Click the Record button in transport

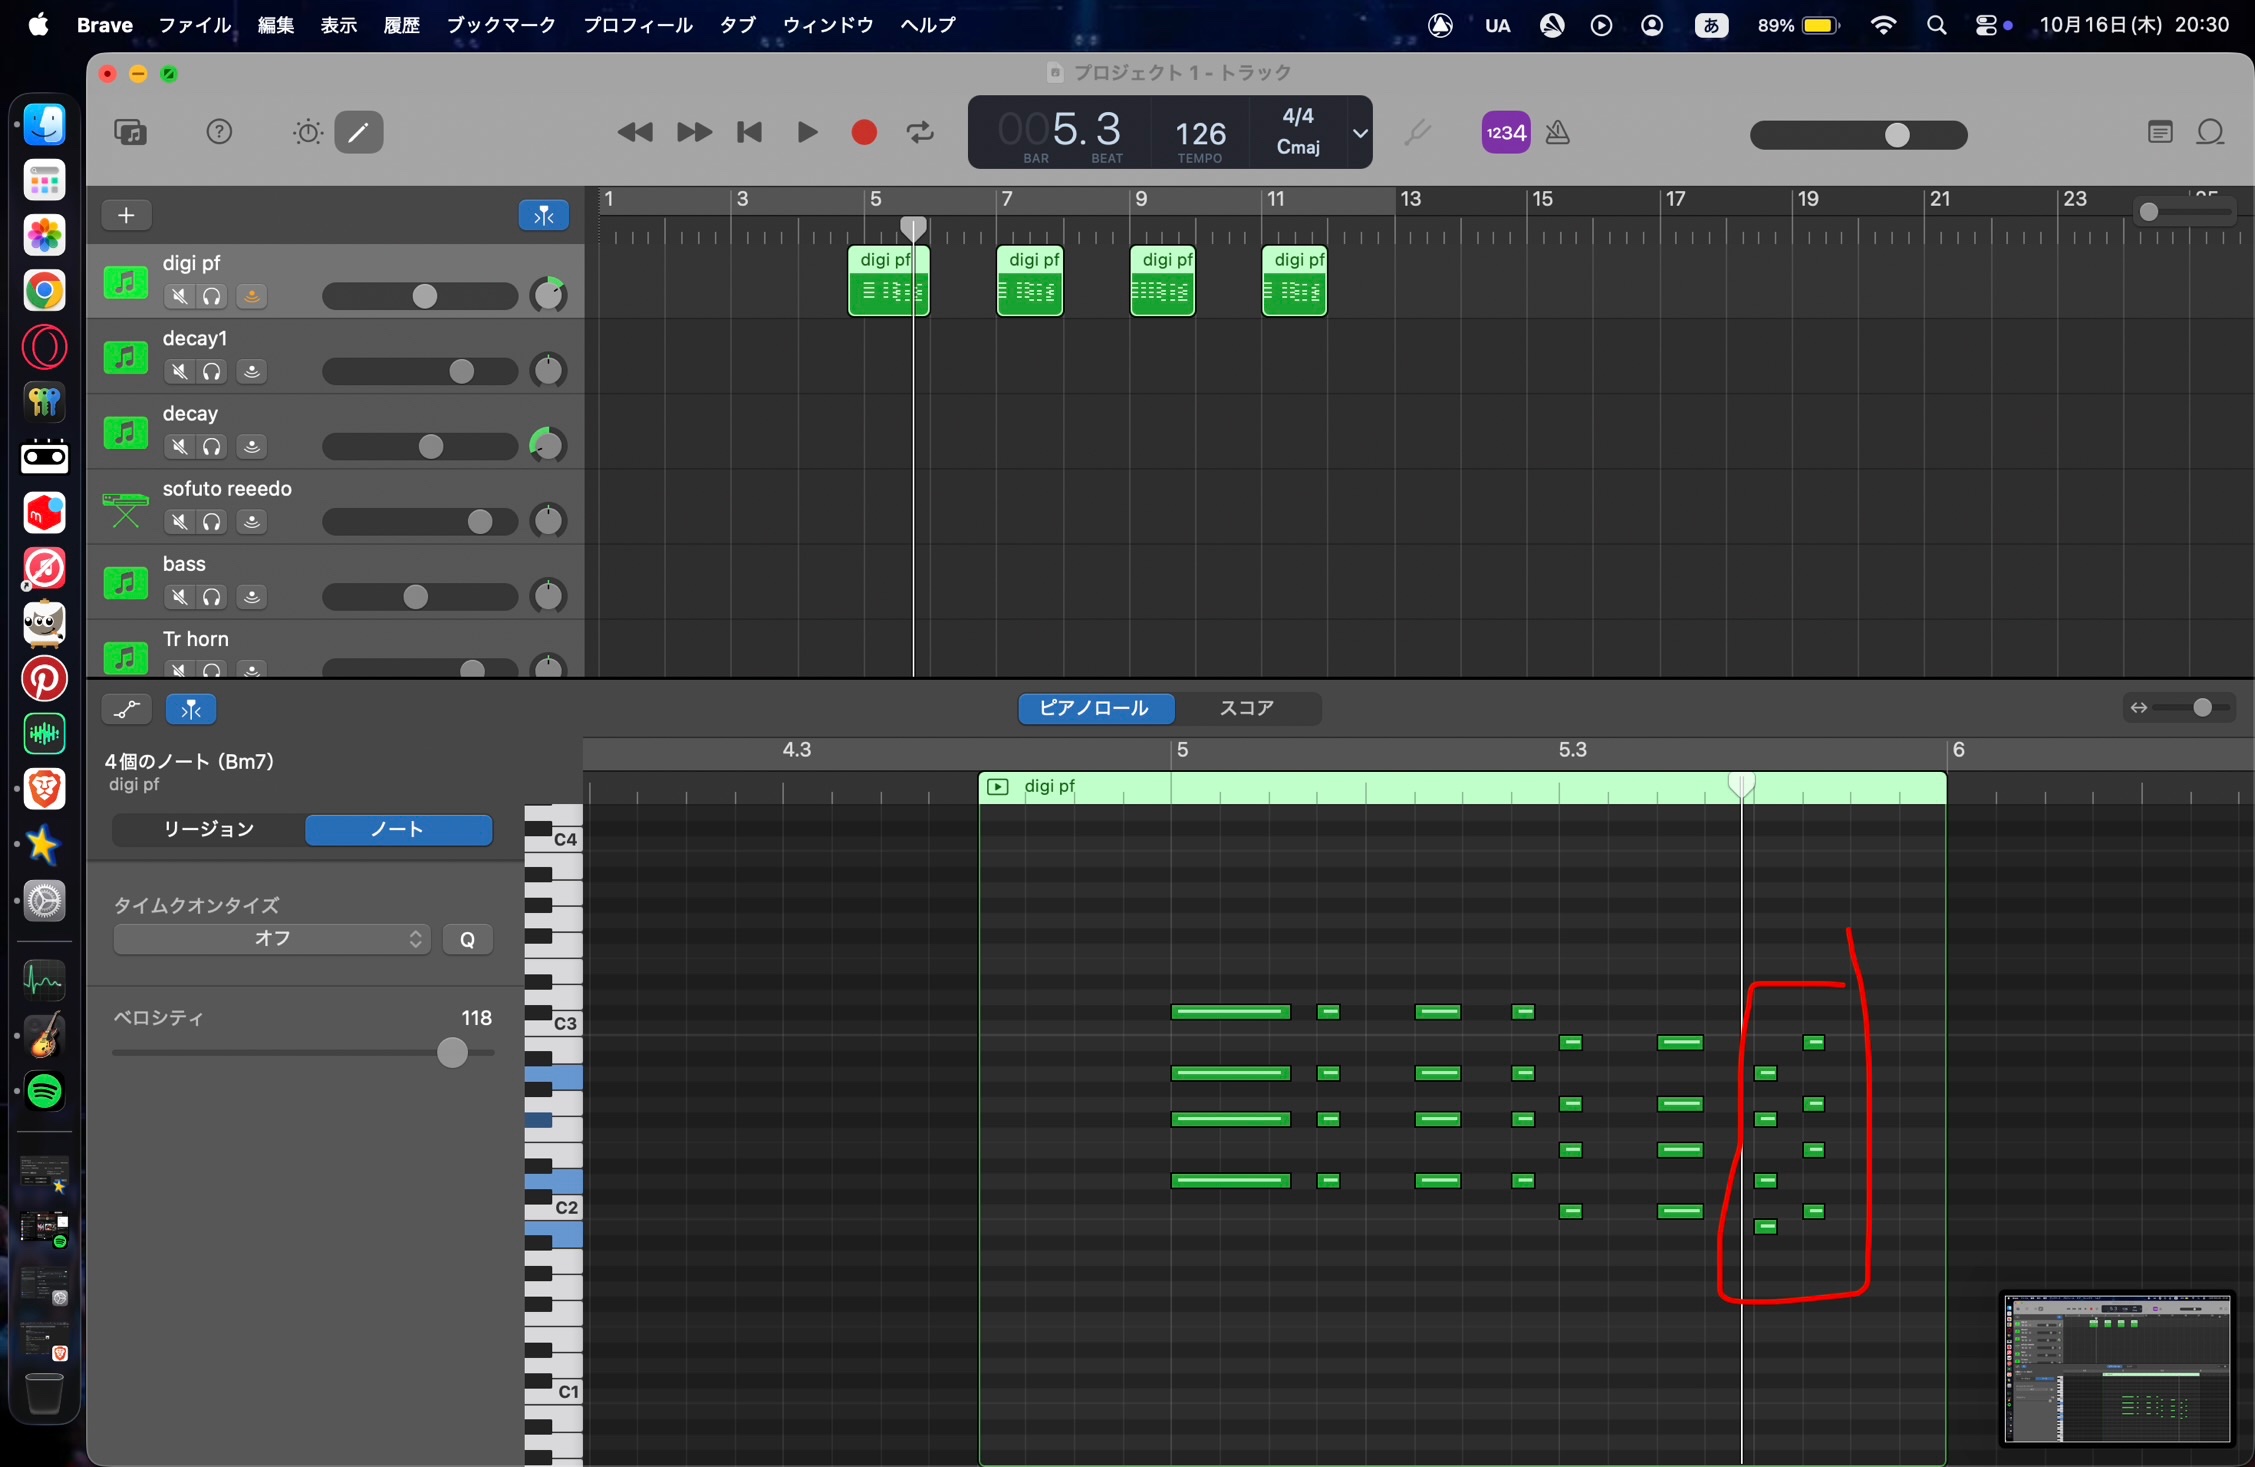pyautogui.click(x=864, y=132)
